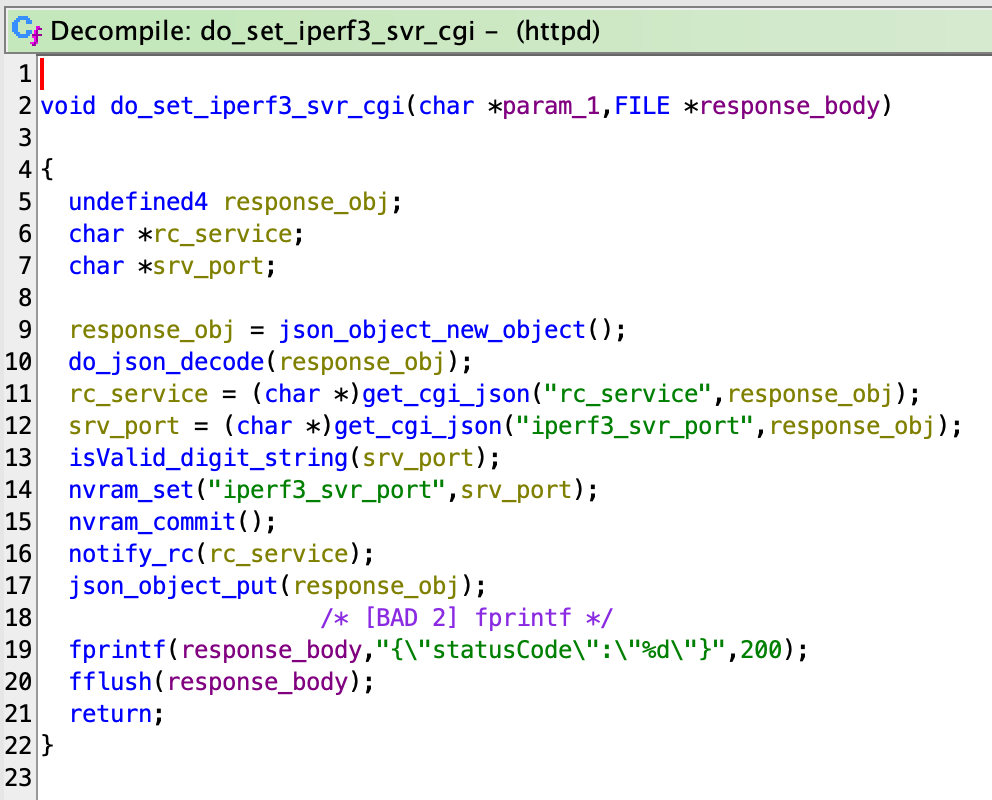This screenshot has height=800, width=992.
Task: Click the Decompile panel C icon
Action: point(27,30)
